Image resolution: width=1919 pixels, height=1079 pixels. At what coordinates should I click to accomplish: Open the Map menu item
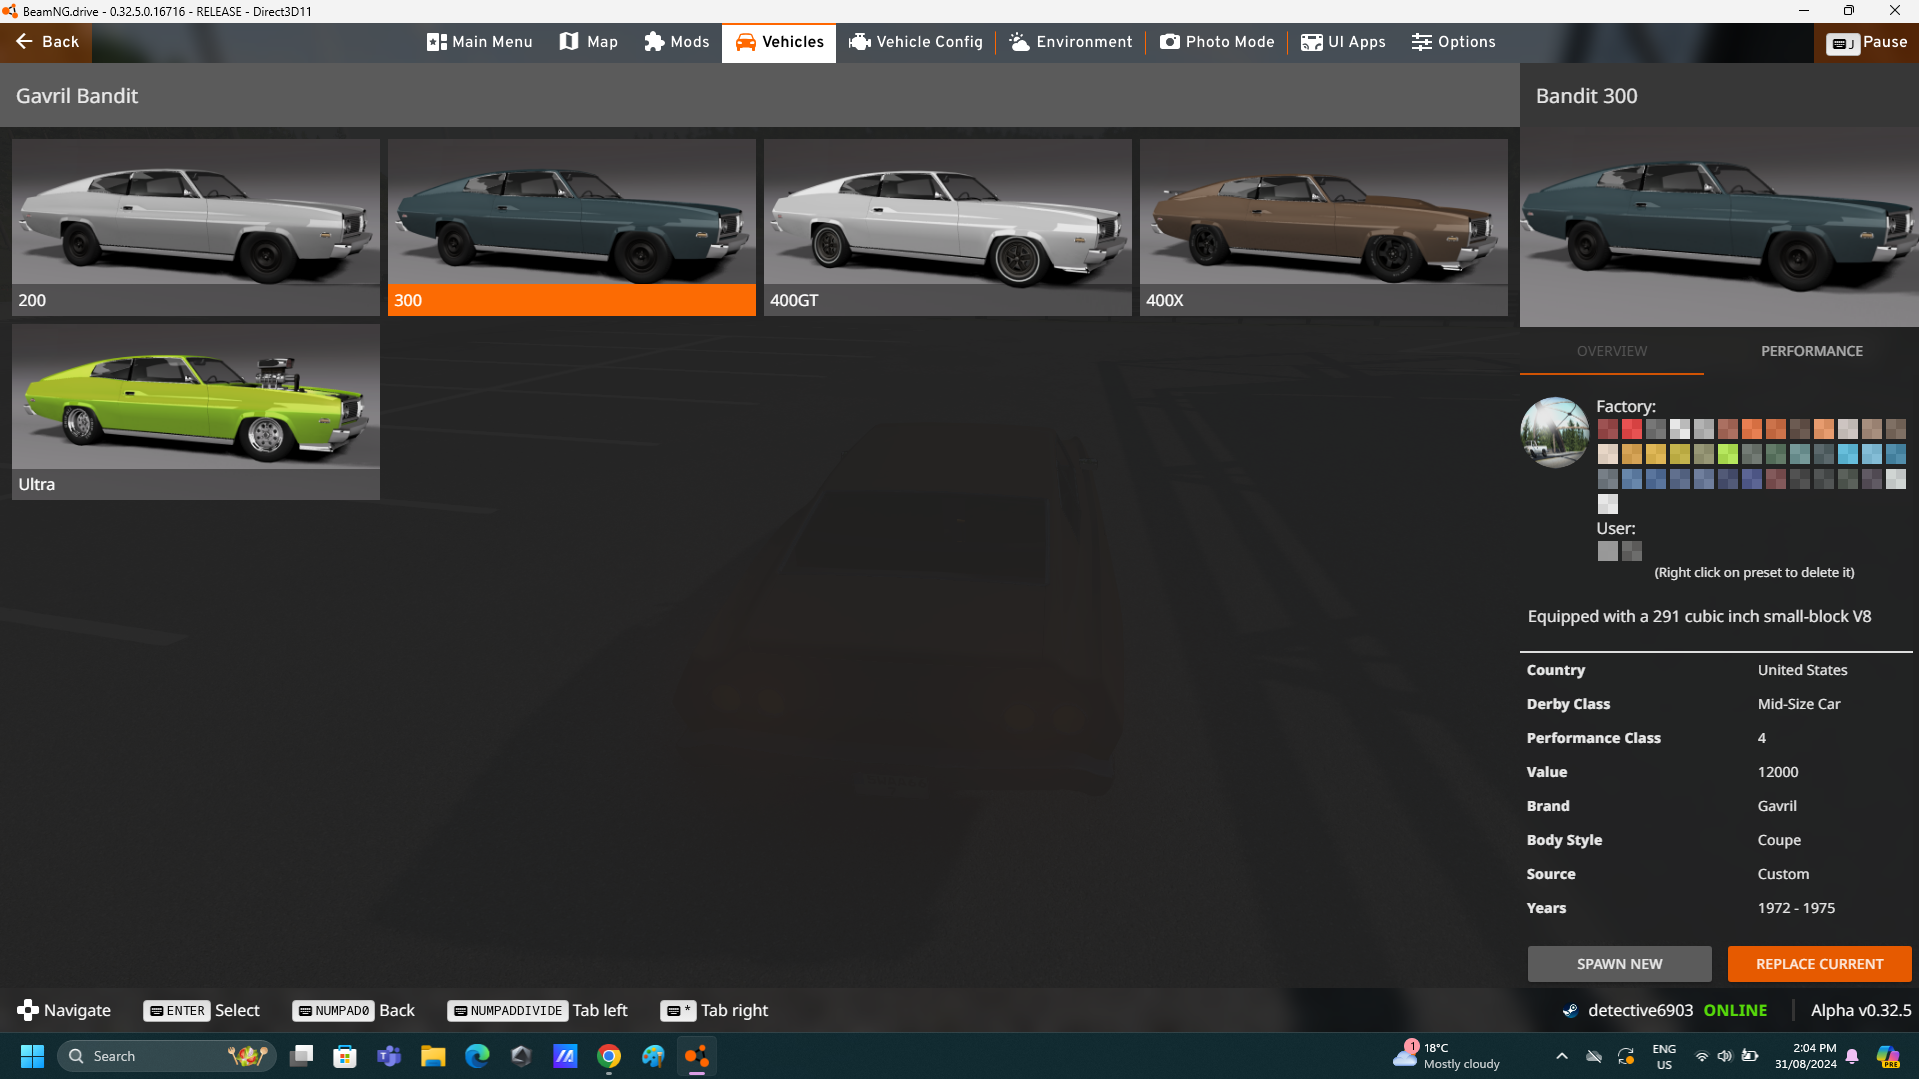[x=588, y=42]
